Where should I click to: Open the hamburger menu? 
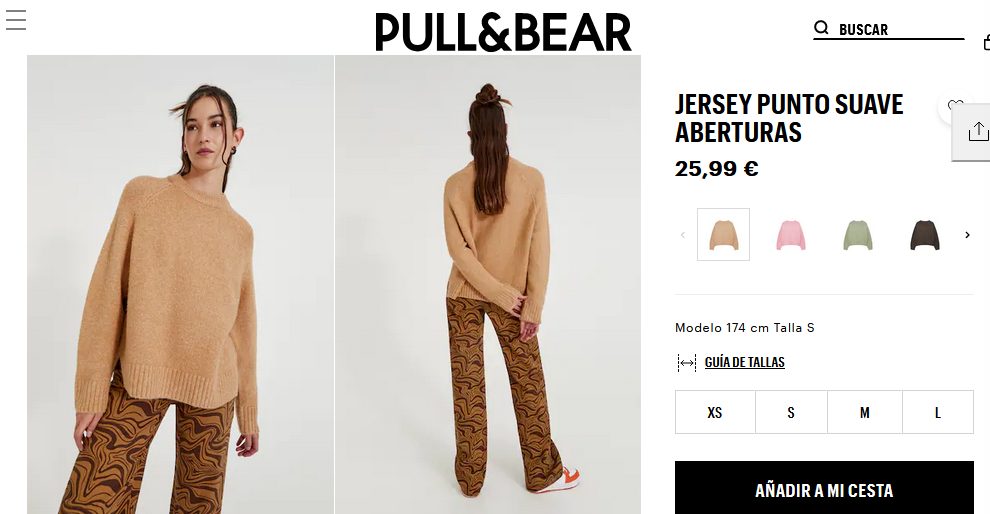(16, 20)
